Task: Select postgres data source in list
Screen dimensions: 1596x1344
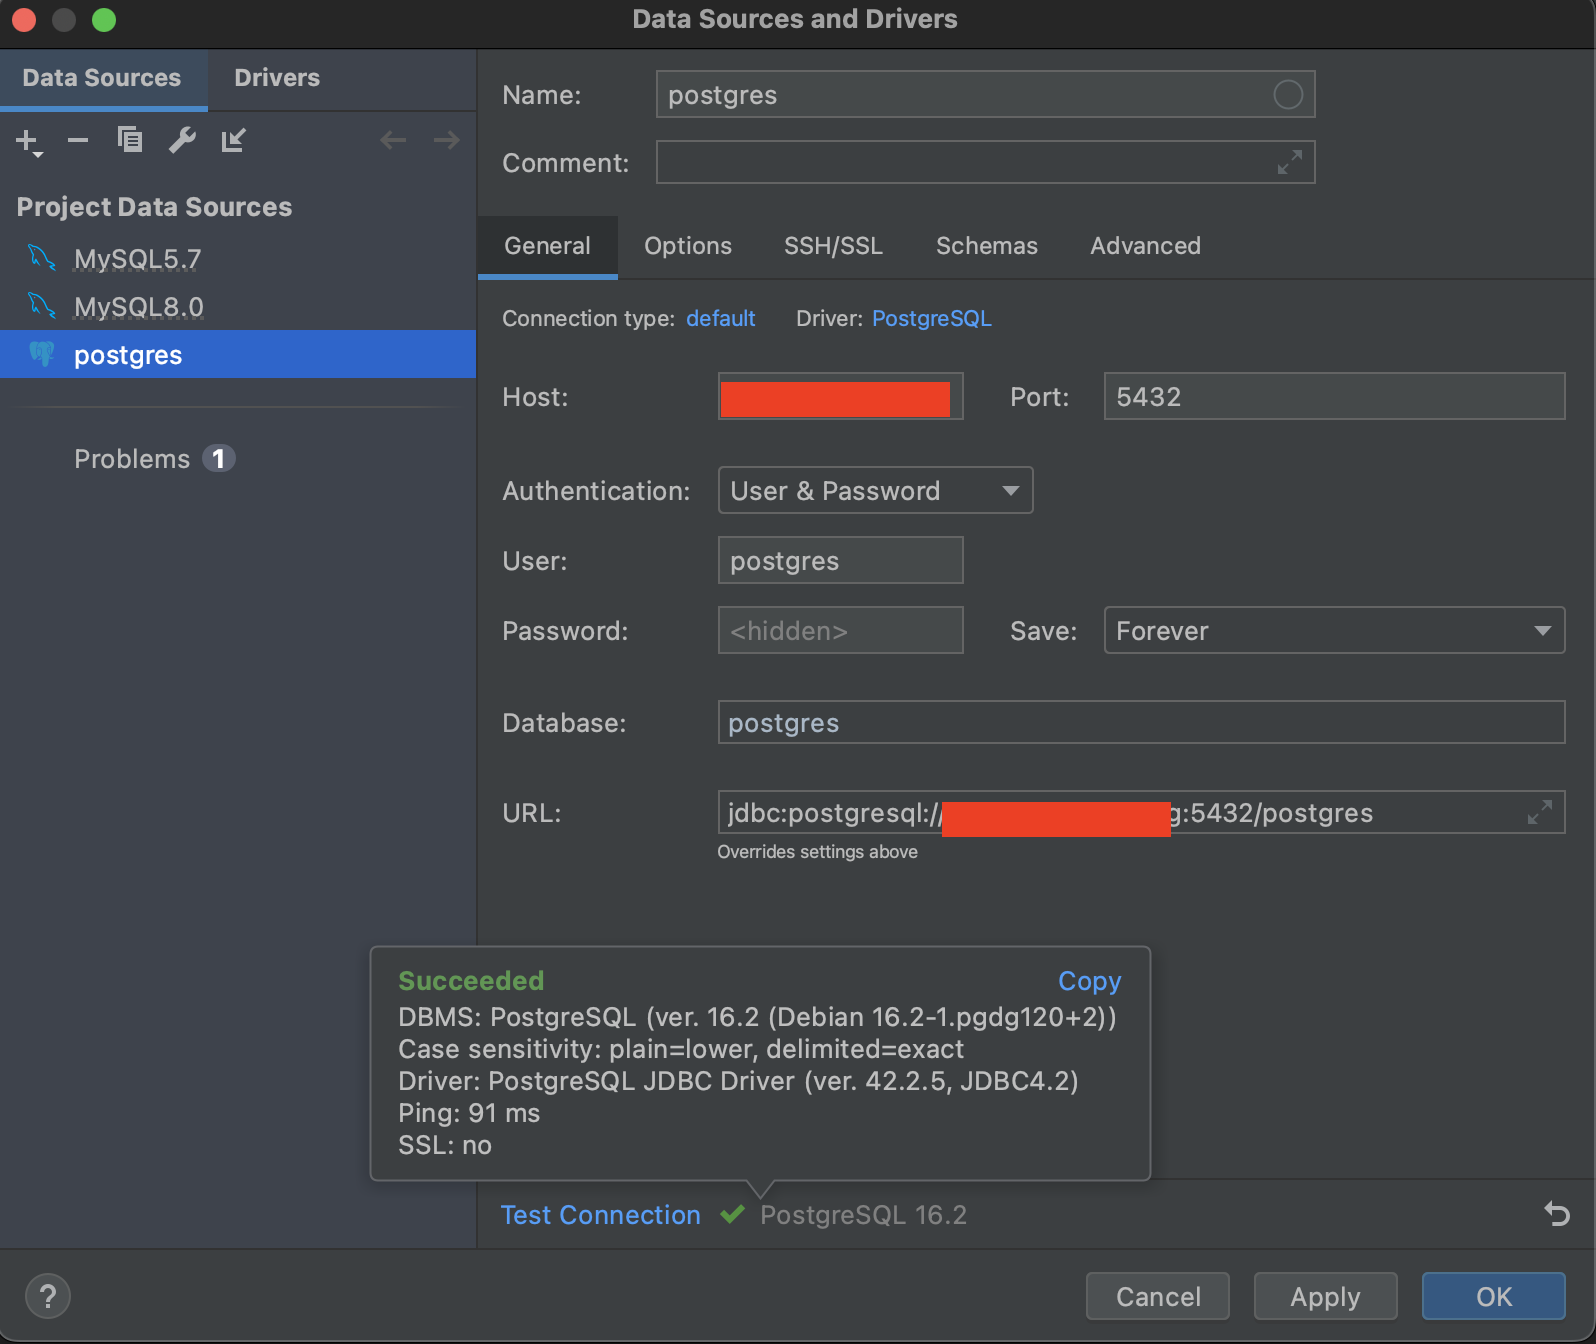Action: pyautogui.click(x=238, y=355)
